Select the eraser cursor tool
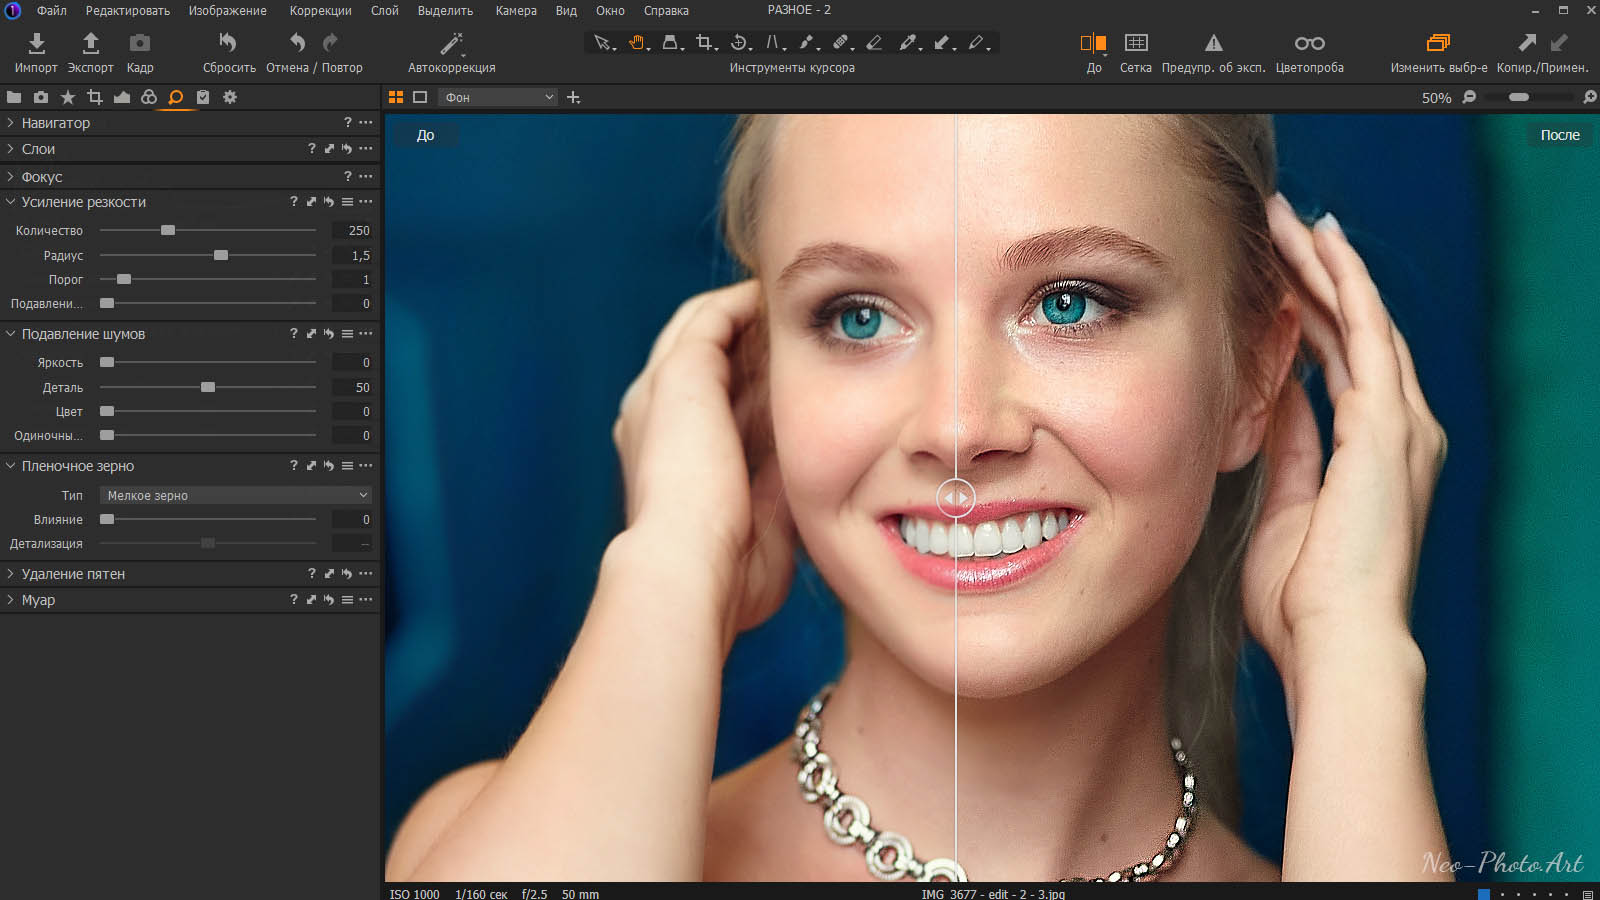1600x900 pixels. 874,42
